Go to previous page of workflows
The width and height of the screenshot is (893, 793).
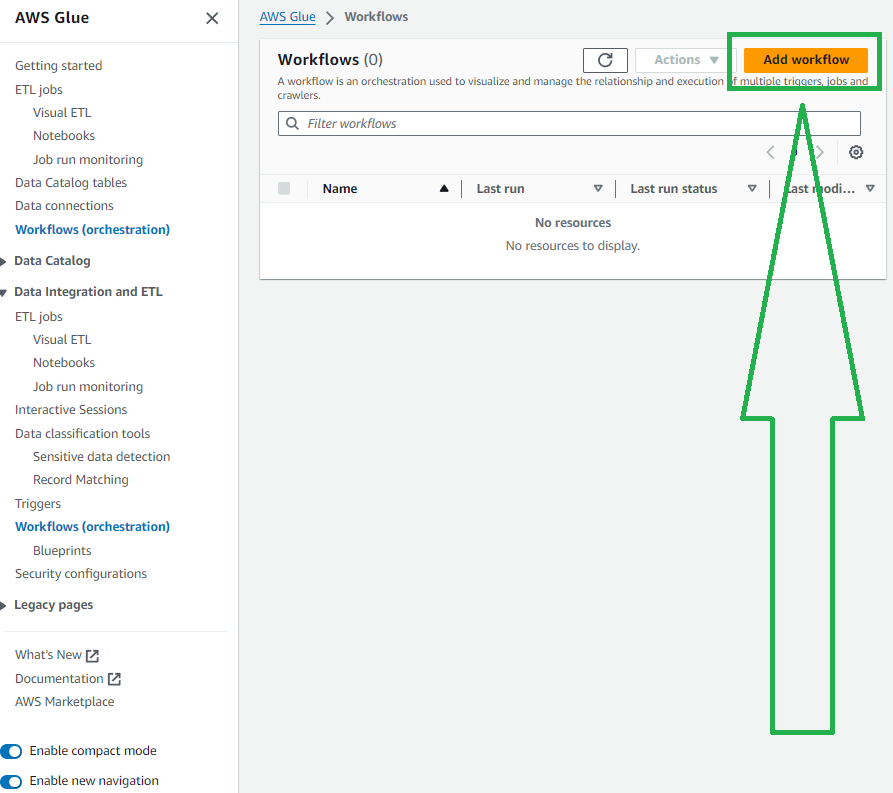(771, 152)
